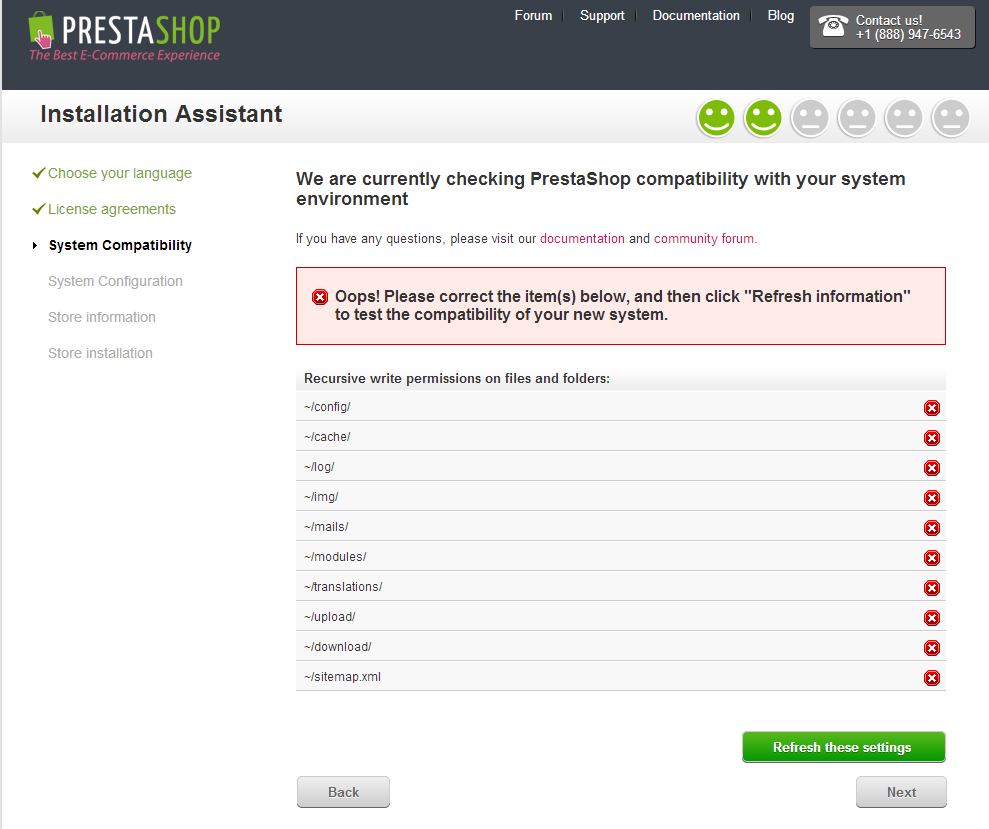989x829 pixels.
Task: Open the Blog link in header
Action: click(780, 16)
